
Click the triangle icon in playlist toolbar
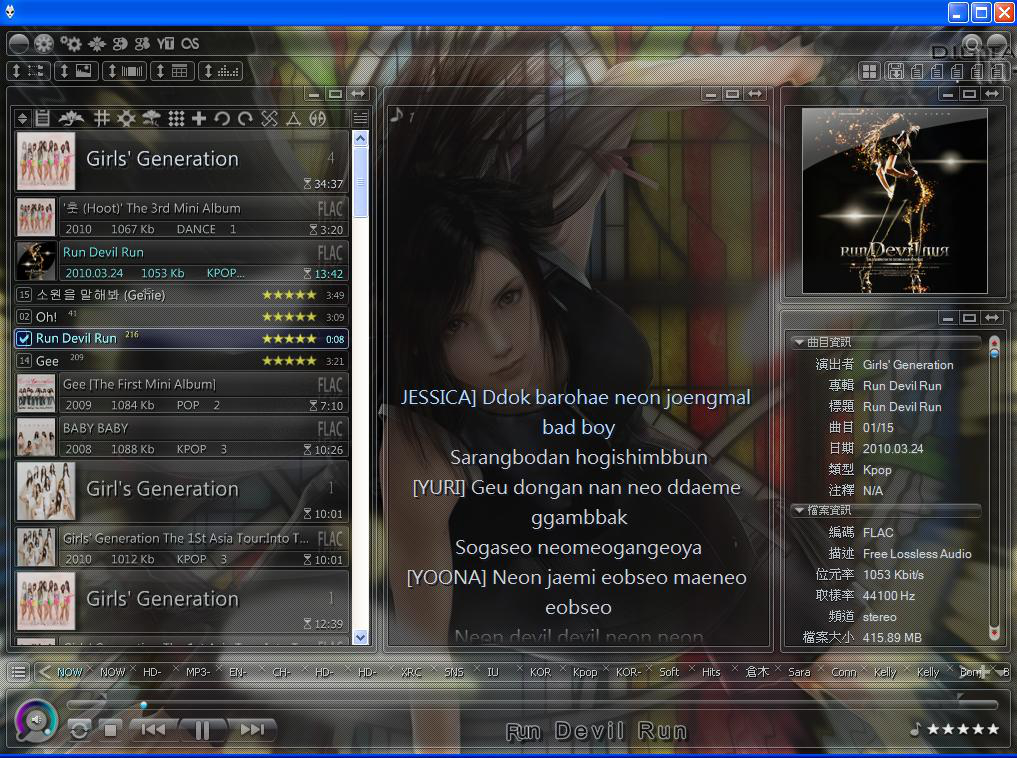pos(293,118)
